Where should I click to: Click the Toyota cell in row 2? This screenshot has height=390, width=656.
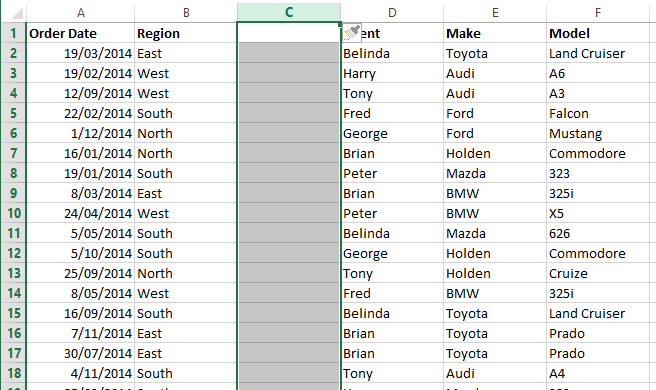coord(495,53)
